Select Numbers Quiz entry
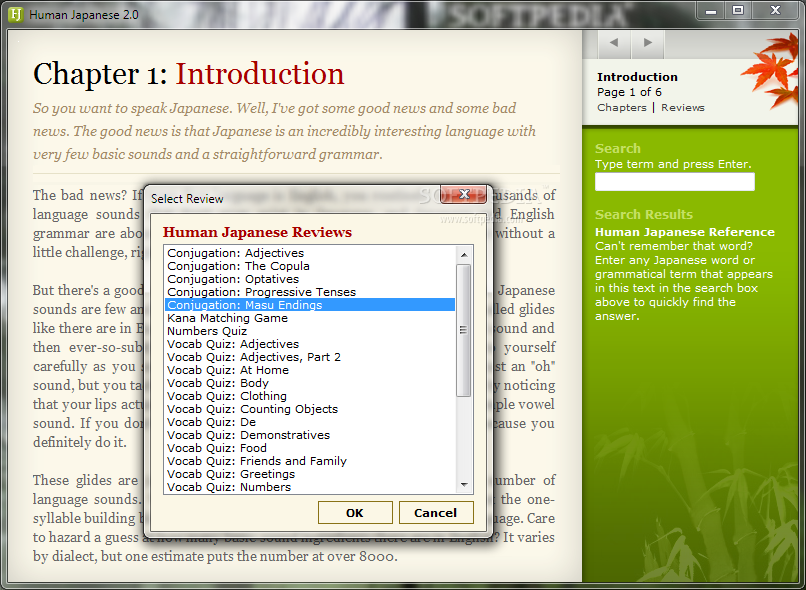Viewport: 806px width, 590px height. 310,331
